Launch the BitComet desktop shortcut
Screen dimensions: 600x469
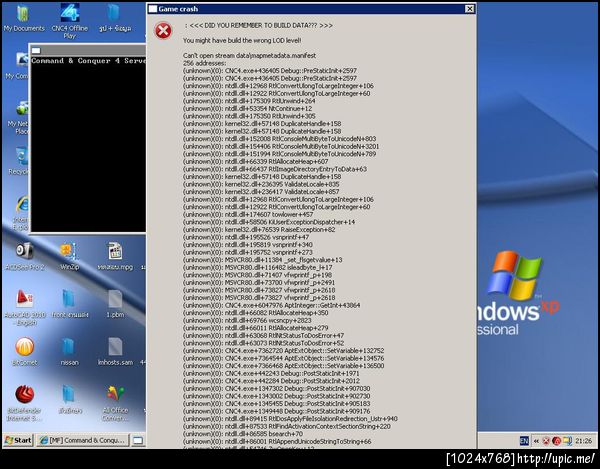[25, 352]
